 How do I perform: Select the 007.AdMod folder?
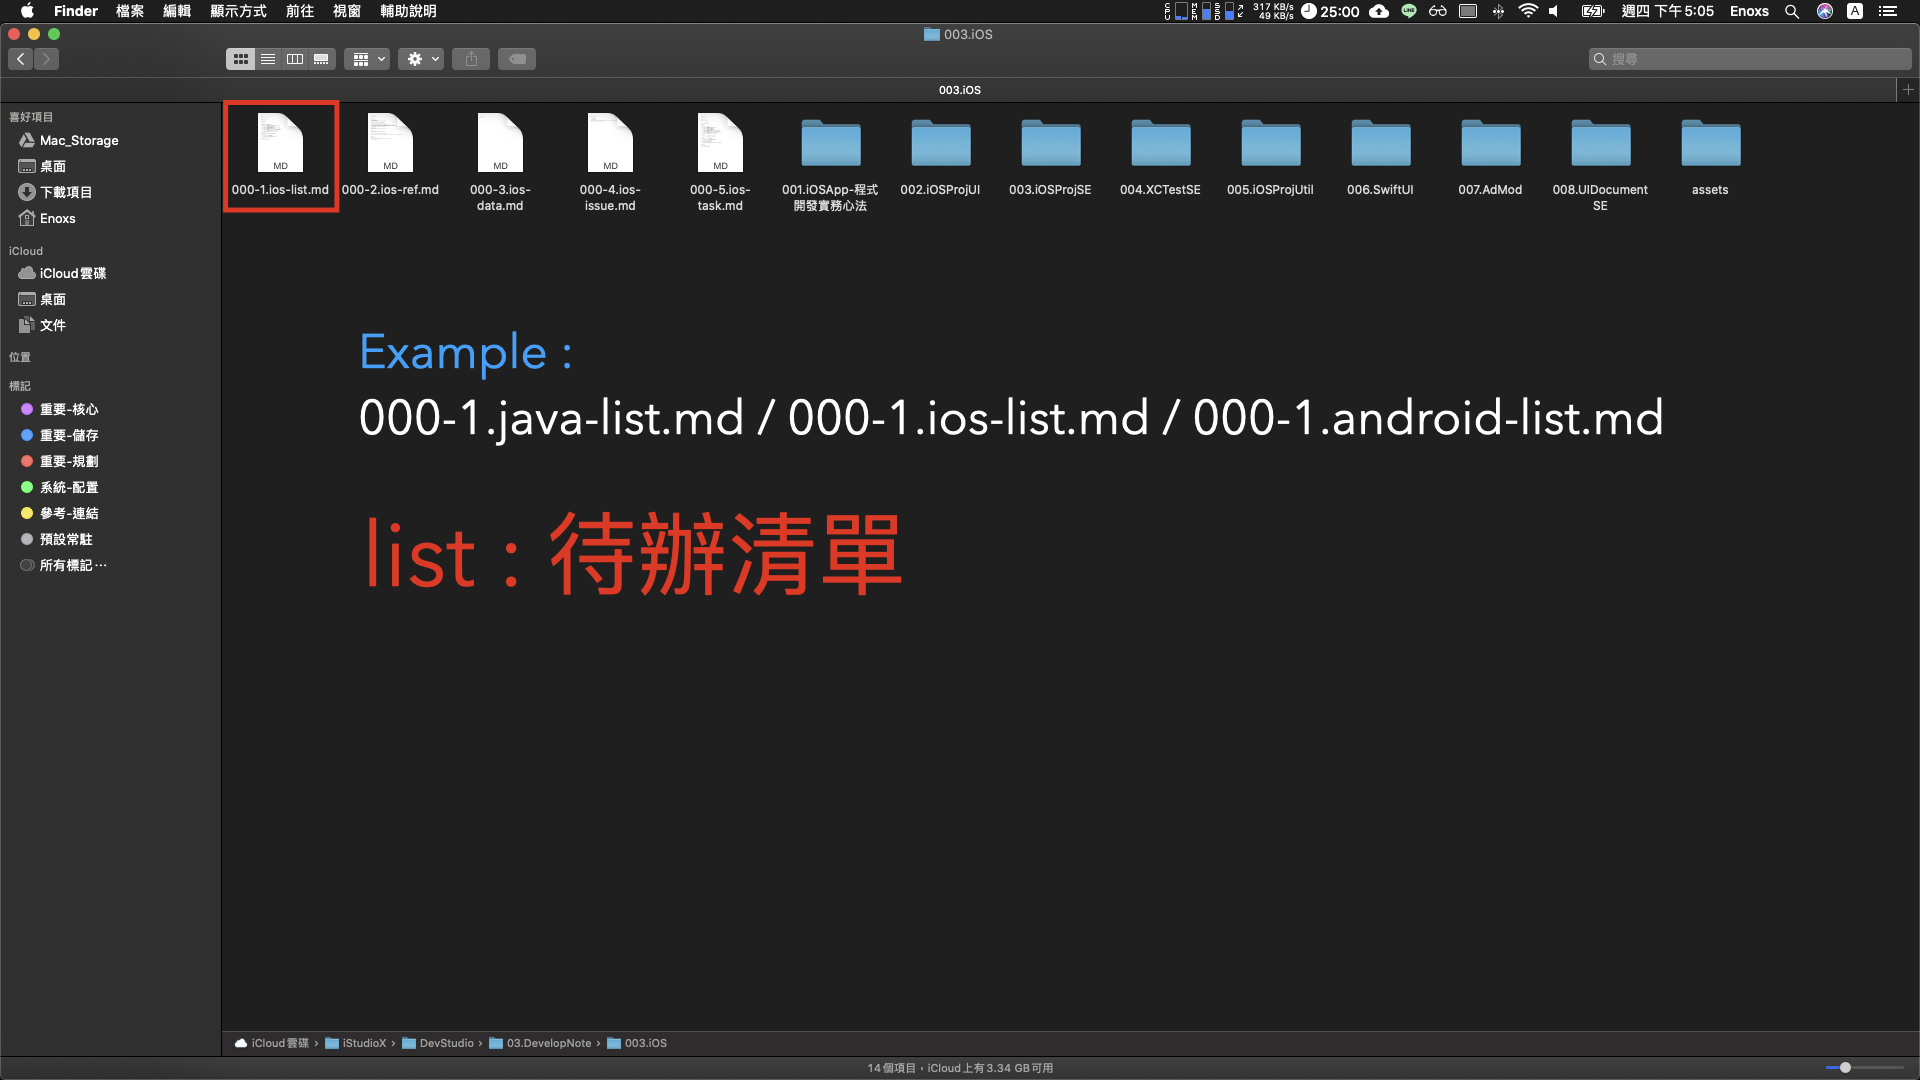(1490, 157)
